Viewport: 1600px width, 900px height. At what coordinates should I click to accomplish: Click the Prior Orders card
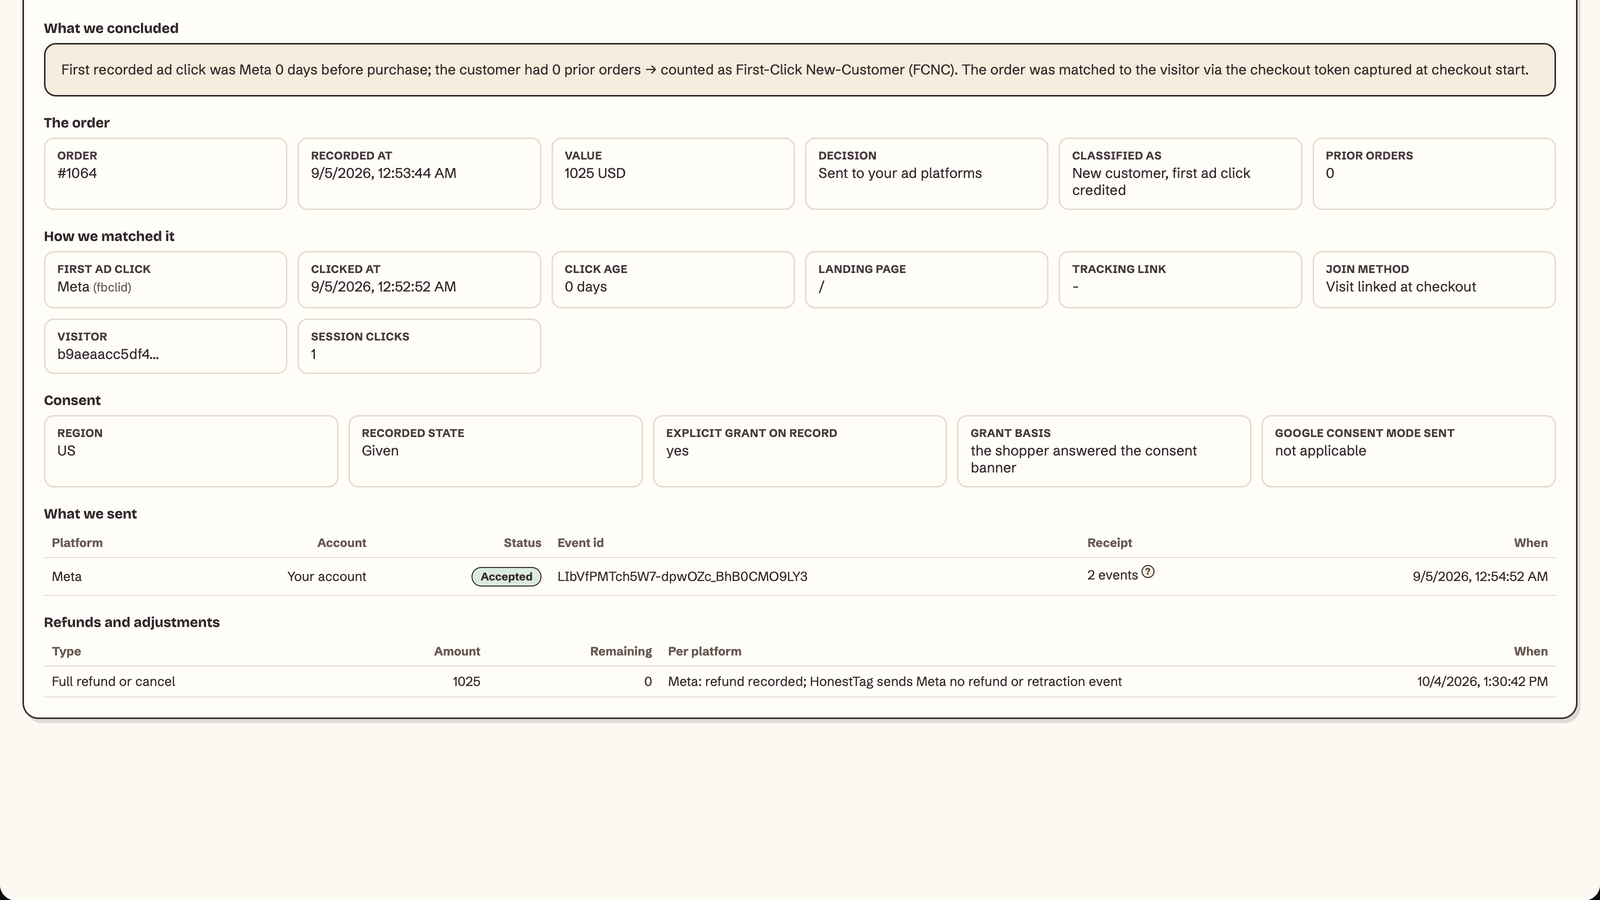coord(1434,174)
